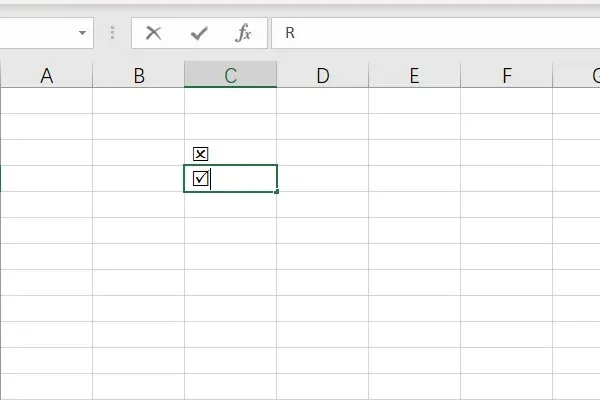Select column D header
This screenshot has width=600, height=400.
322,75
